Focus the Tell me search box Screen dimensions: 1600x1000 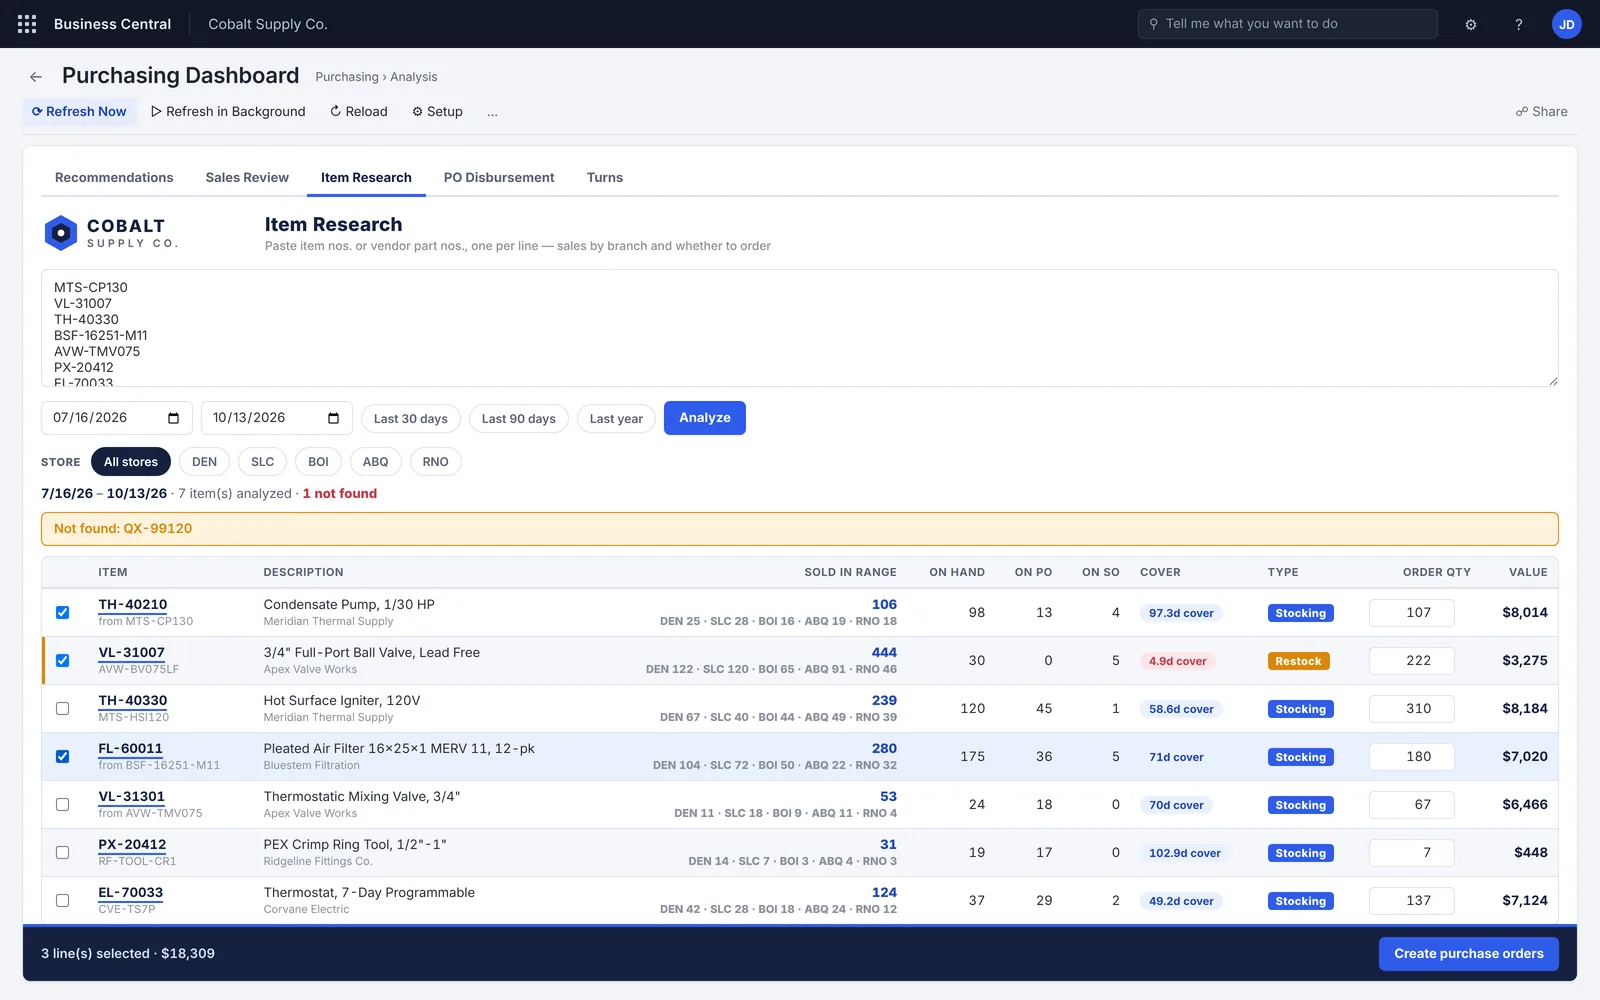point(1288,24)
